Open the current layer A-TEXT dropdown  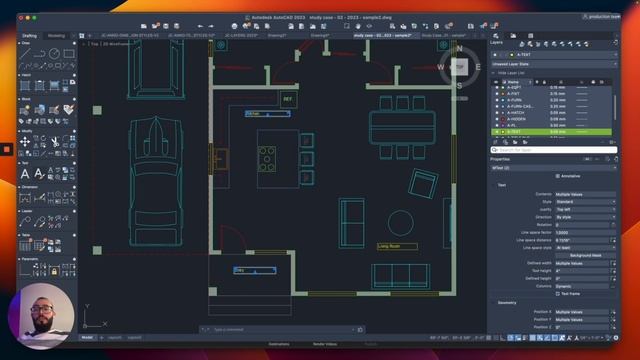tap(554, 54)
